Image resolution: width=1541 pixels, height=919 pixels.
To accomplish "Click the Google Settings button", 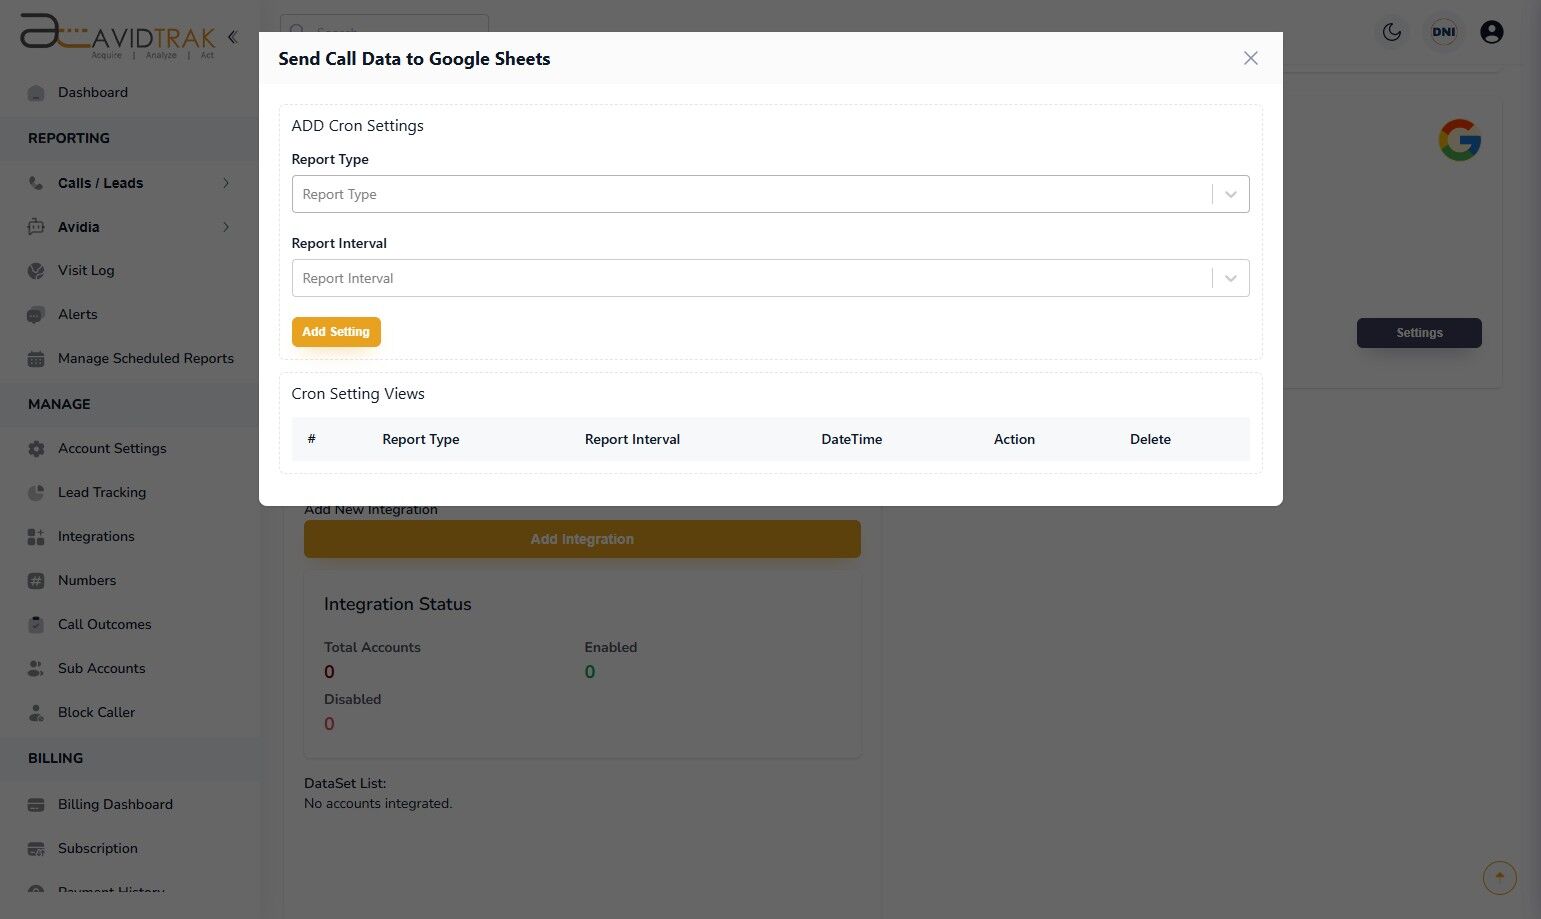I will [x=1418, y=333].
